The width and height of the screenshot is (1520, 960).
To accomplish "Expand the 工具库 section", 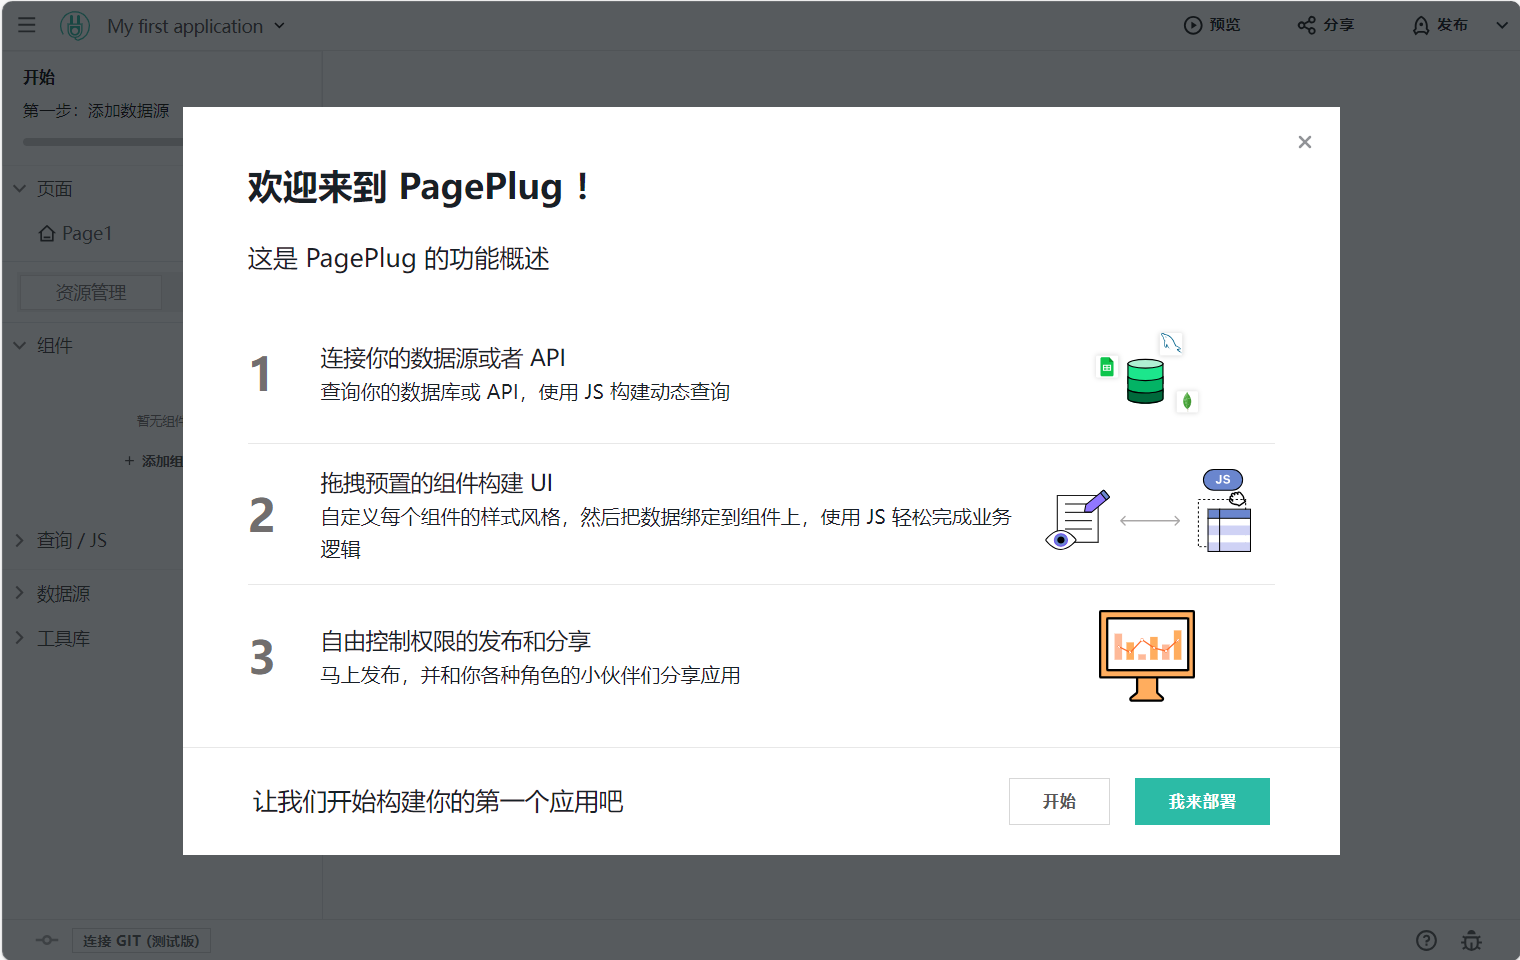I will [x=20, y=638].
